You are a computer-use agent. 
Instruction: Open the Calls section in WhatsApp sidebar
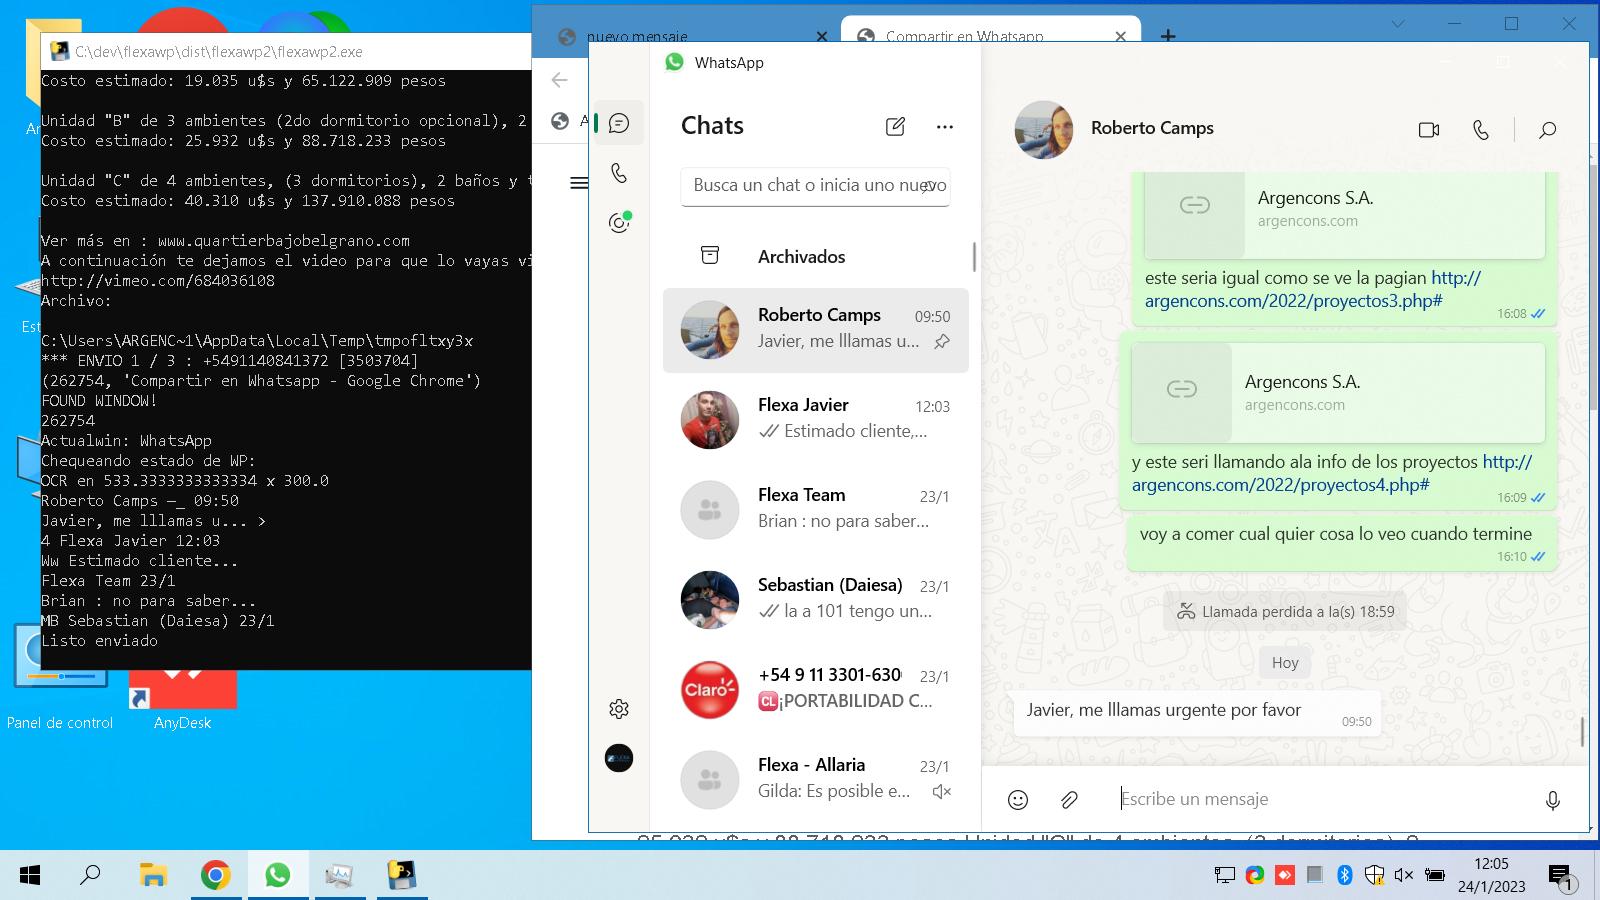click(619, 173)
